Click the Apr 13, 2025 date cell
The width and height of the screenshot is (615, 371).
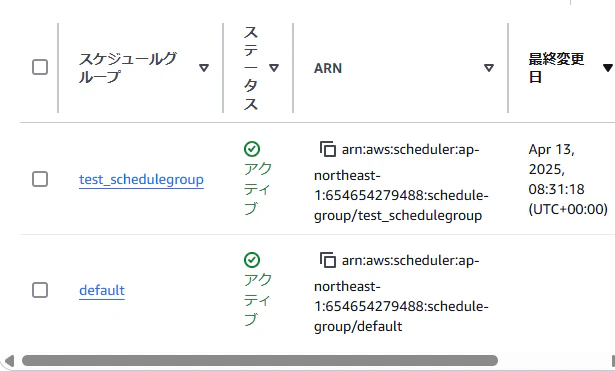pyautogui.click(x=568, y=179)
